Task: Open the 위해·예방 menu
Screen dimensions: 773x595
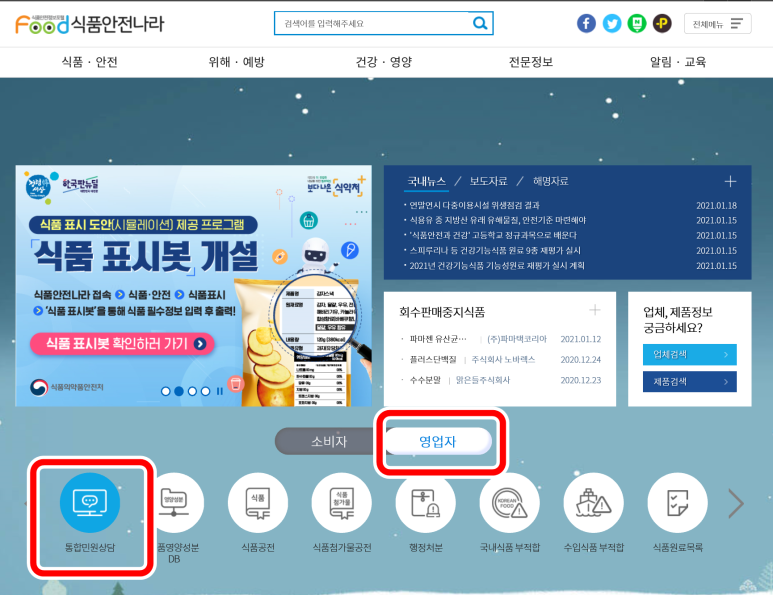Action: 236,62
